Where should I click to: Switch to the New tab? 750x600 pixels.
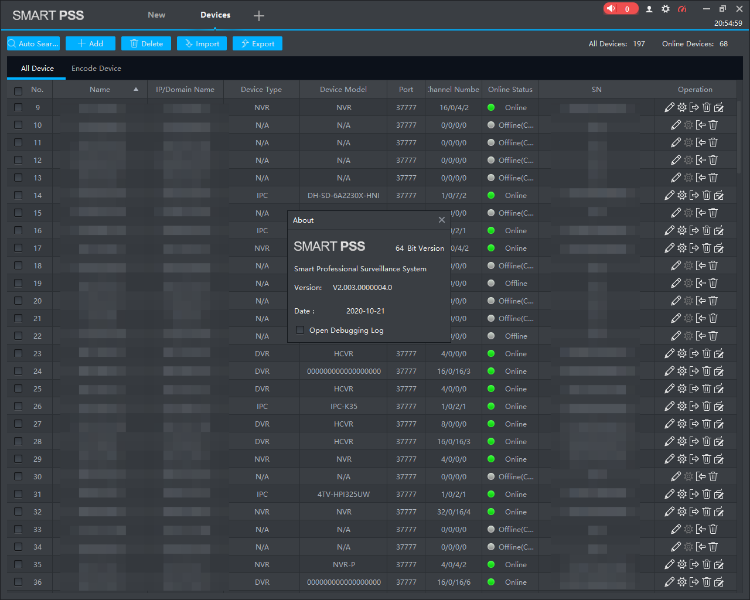(156, 15)
